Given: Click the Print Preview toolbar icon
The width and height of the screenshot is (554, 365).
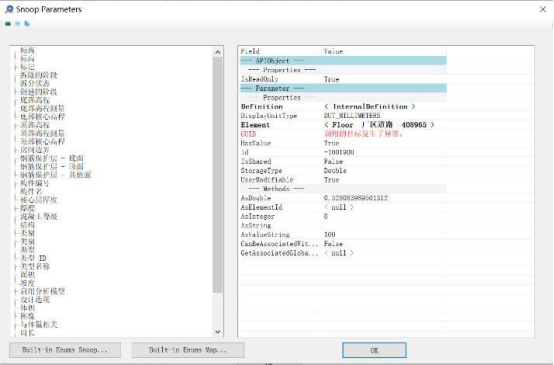Looking at the screenshot, I should pos(18,24).
